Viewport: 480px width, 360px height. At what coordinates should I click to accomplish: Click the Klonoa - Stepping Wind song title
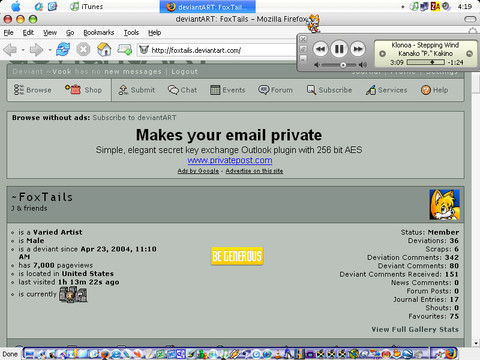(x=425, y=45)
